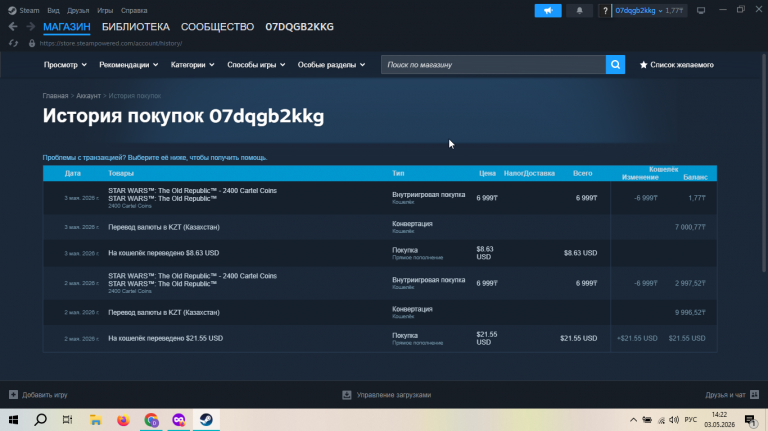Click the Товары column header
The image size is (768, 431).
pos(121,173)
